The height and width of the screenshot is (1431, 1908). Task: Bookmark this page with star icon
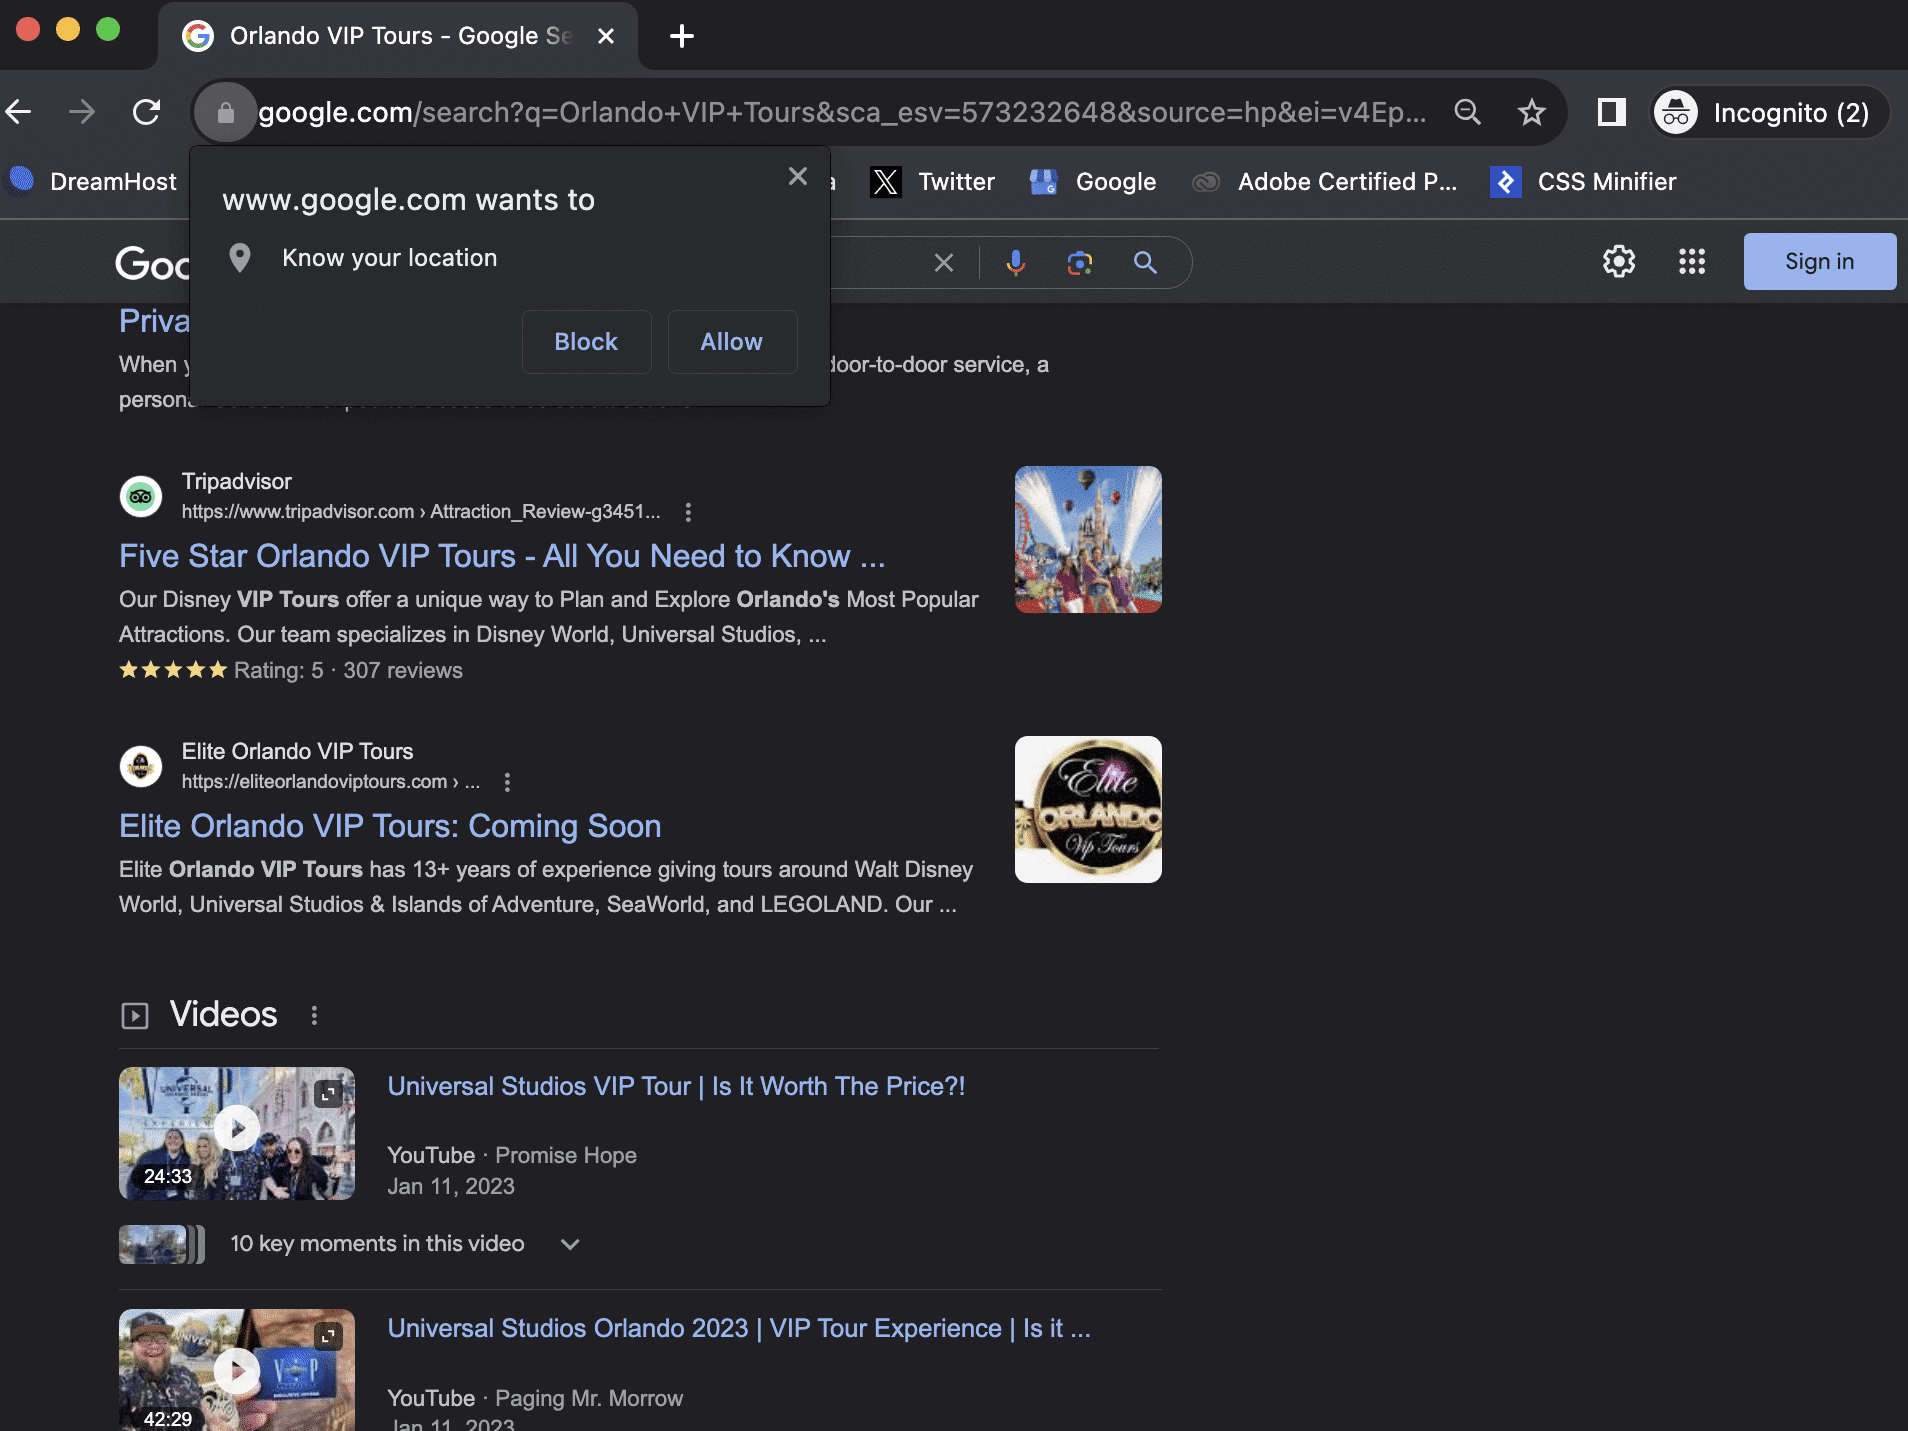(x=1531, y=112)
